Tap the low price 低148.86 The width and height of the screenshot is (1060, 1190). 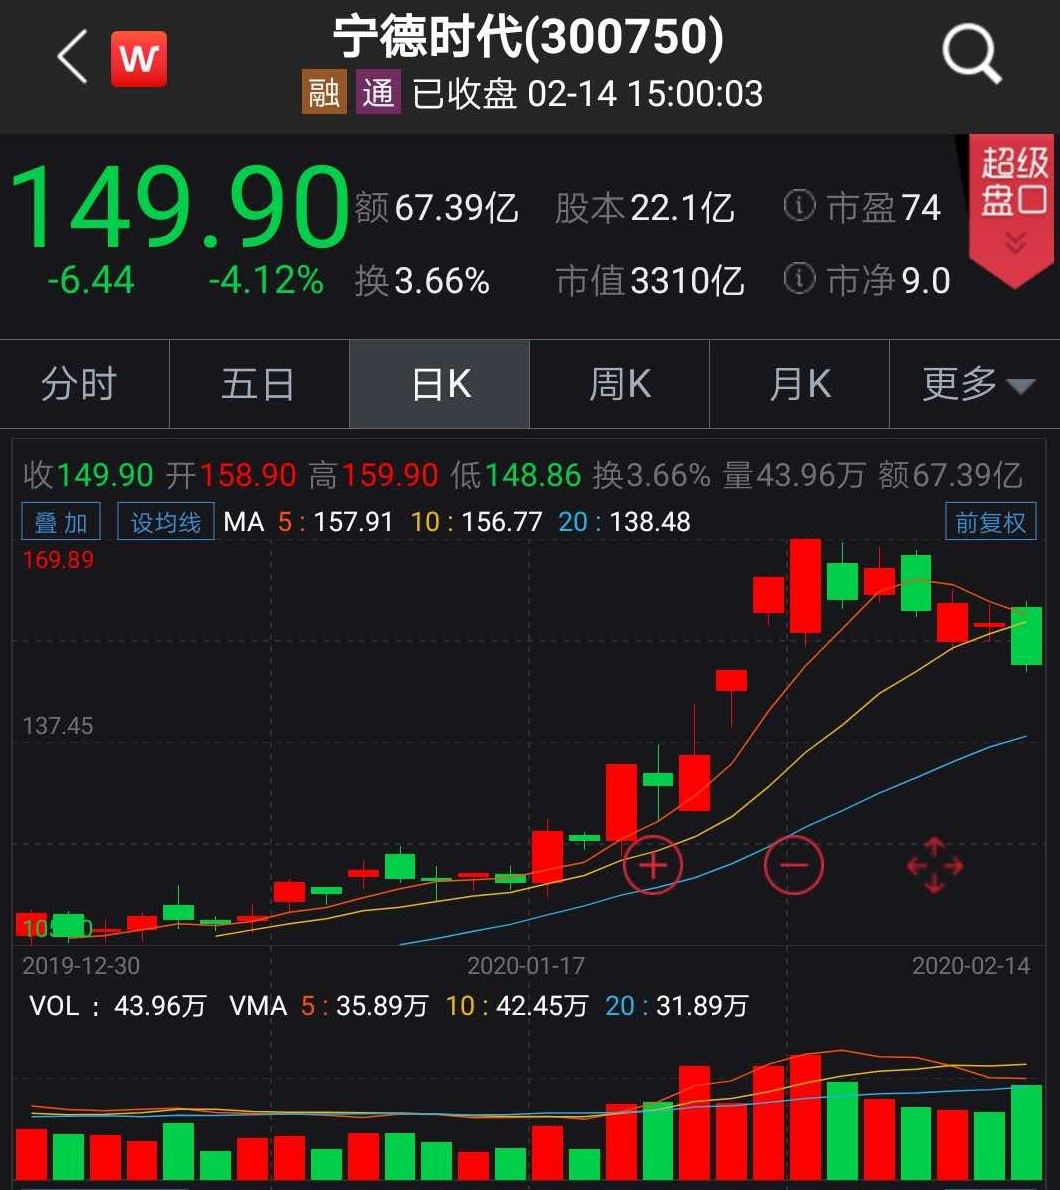(516, 476)
